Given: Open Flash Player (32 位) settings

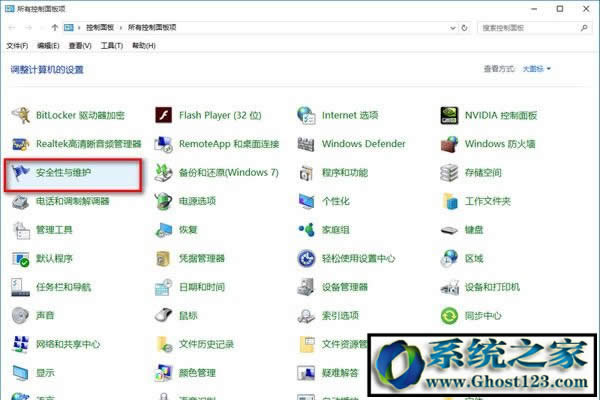Looking at the screenshot, I should click(220, 115).
